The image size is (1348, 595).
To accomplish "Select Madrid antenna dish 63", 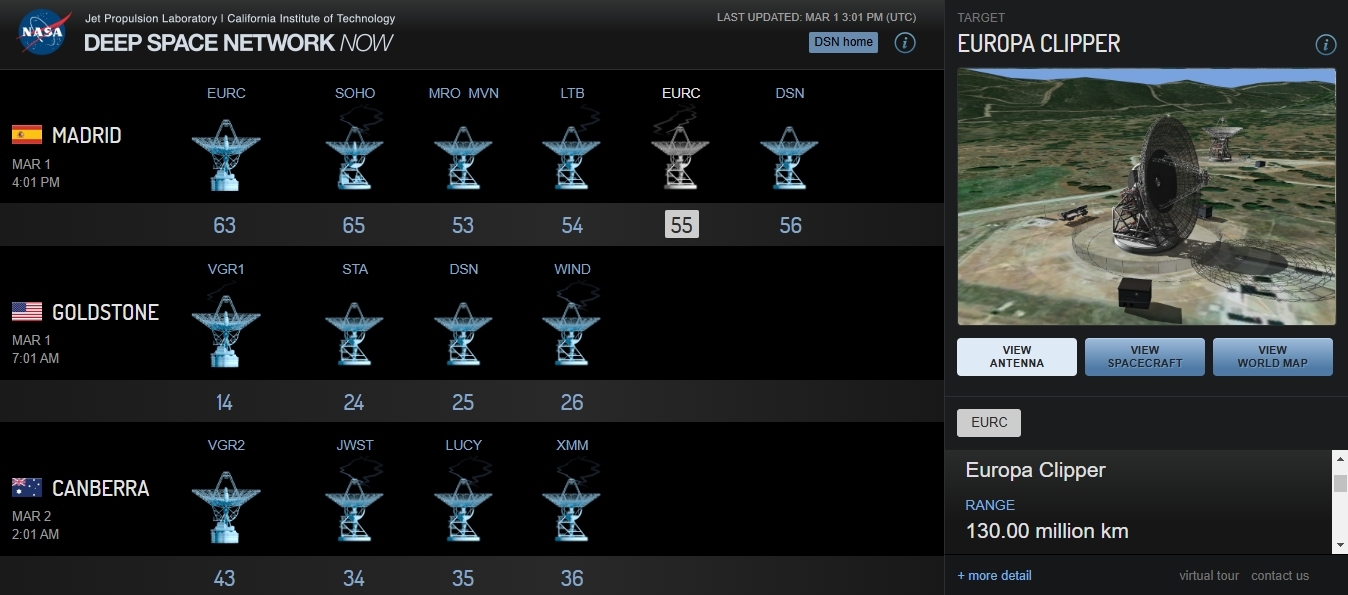I will [x=225, y=154].
